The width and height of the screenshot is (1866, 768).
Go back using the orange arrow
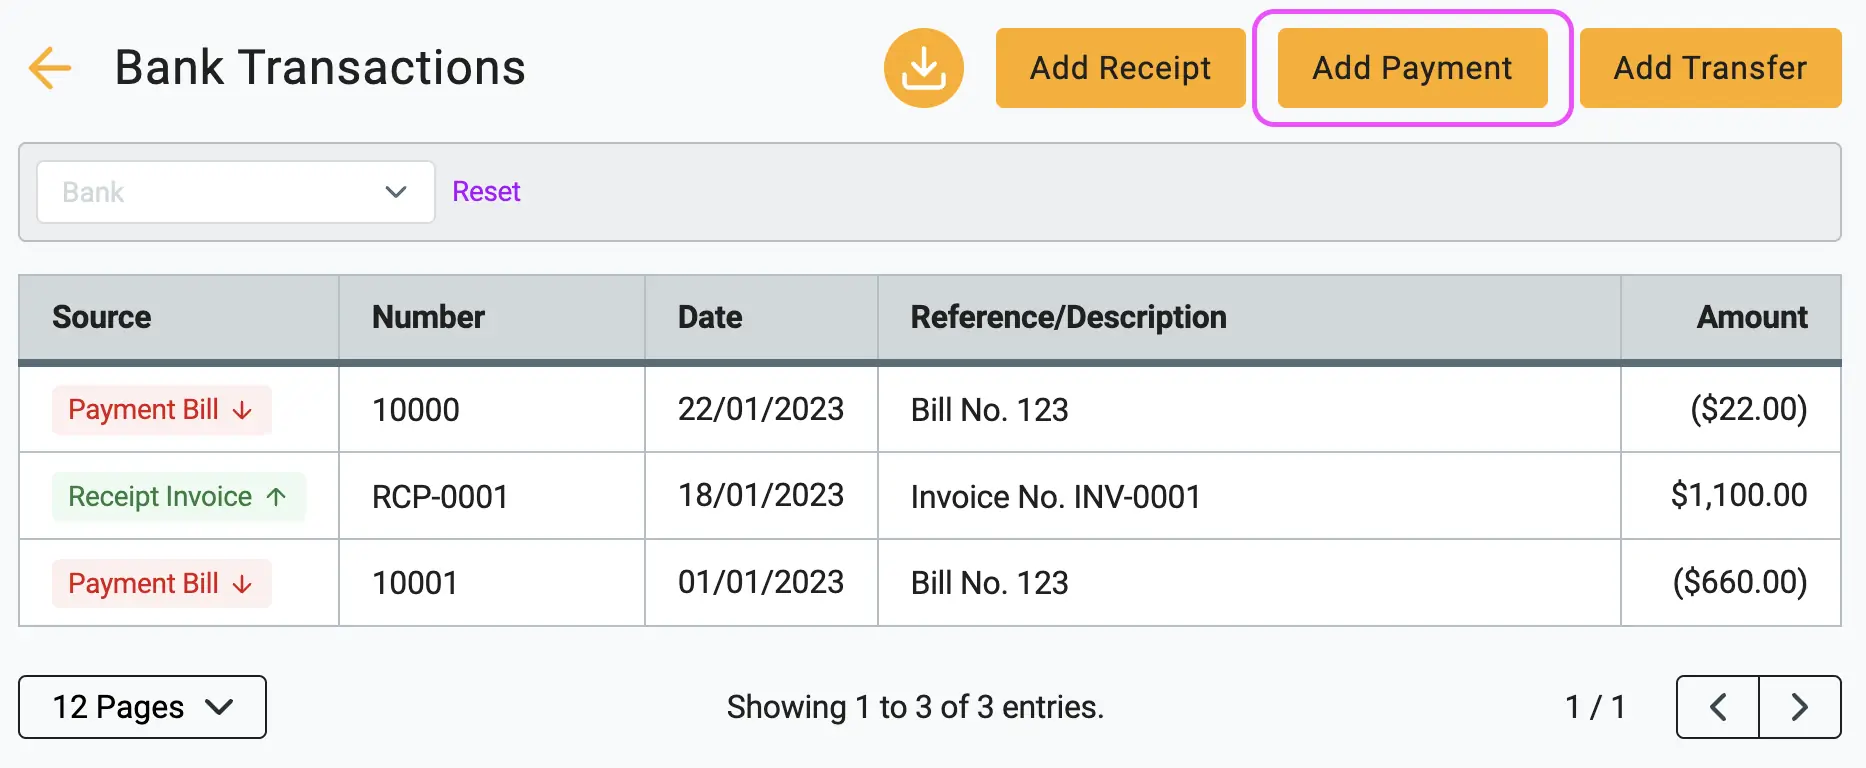[x=50, y=68]
